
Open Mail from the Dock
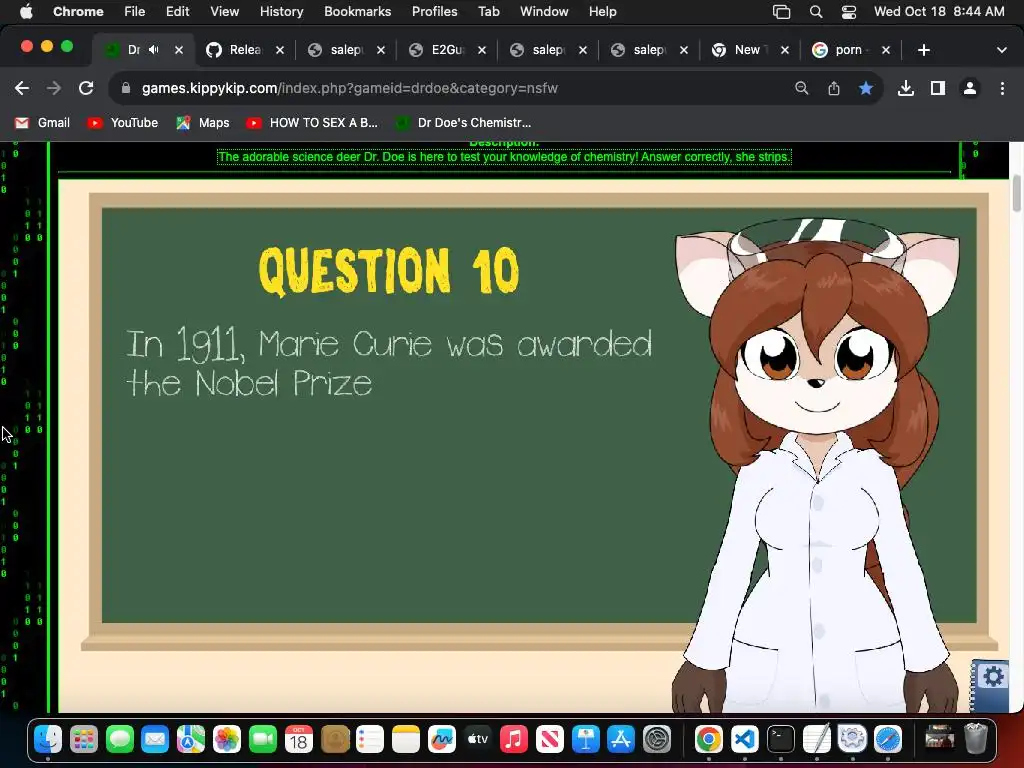point(155,739)
